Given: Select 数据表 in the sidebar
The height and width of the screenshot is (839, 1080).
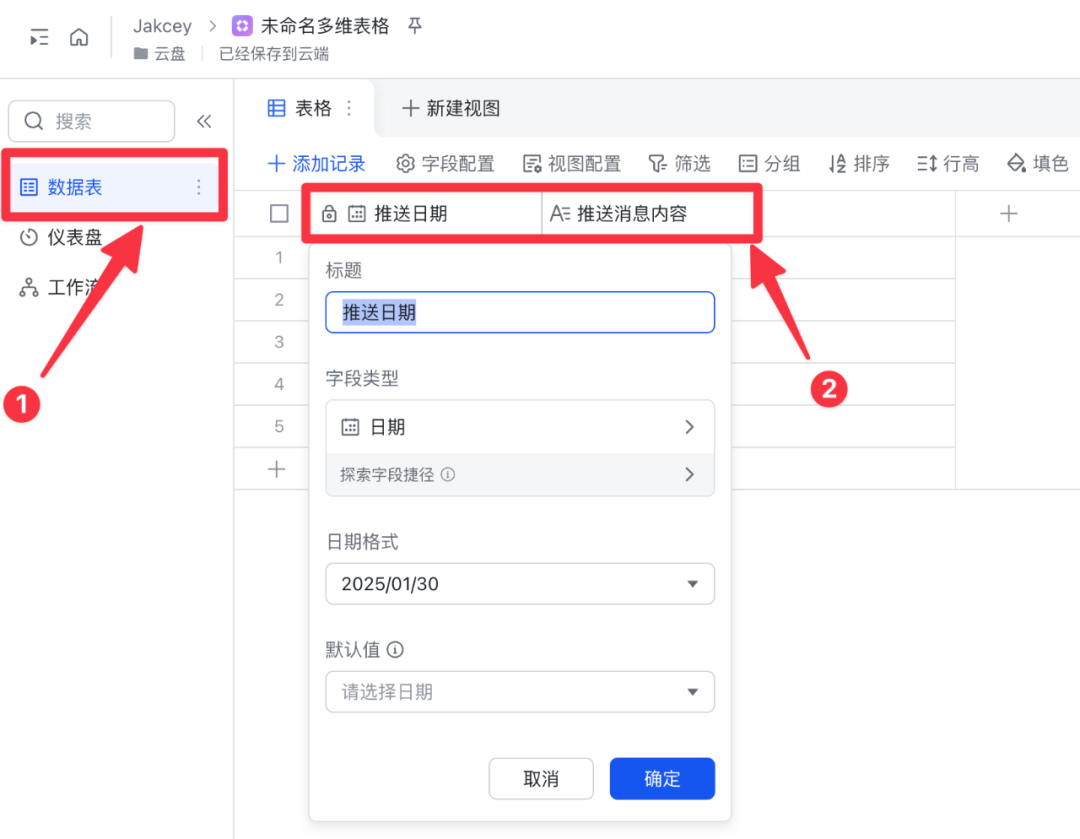Looking at the screenshot, I should coord(114,187).
